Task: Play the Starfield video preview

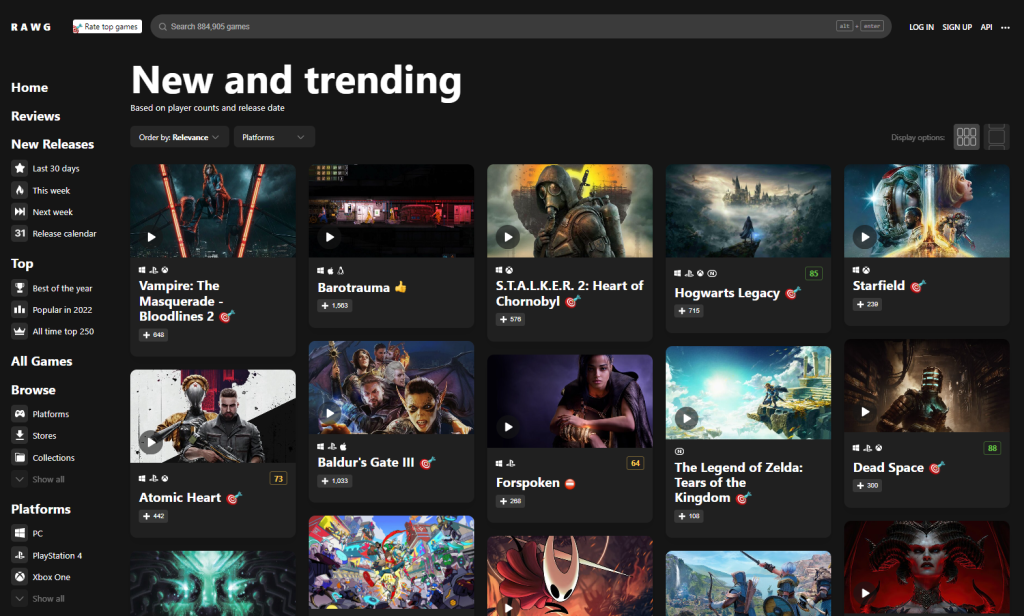Action: (865, 237)
